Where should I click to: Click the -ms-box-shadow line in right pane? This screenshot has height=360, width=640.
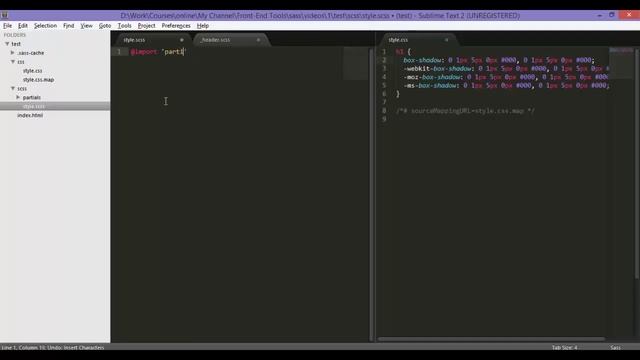tap(506, 86)
